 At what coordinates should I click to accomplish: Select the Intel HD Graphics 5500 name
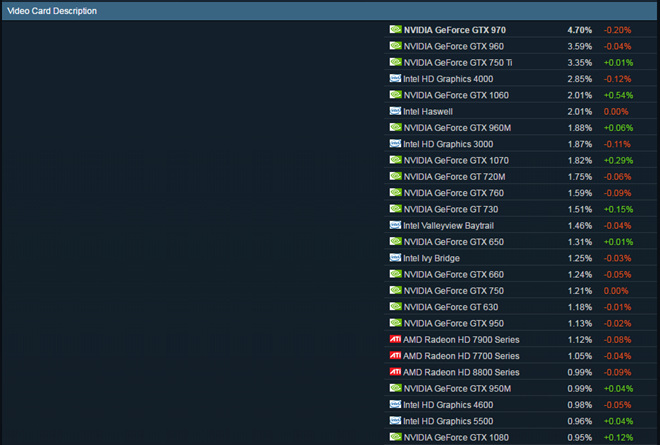click(x=448, y=421)
